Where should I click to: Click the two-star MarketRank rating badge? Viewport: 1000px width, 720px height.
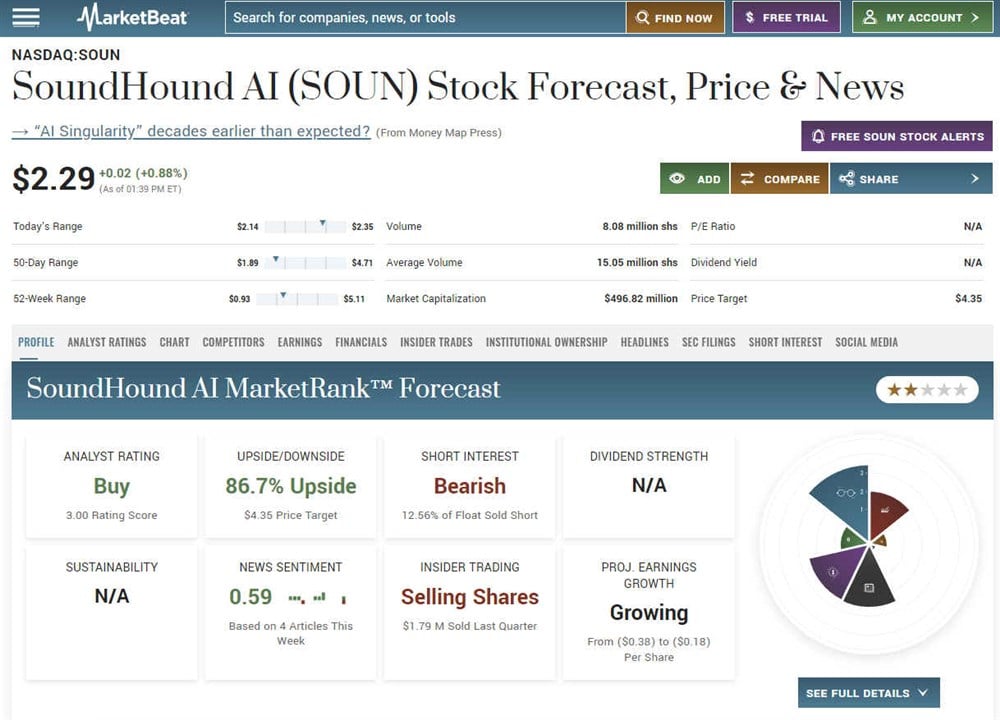927,390
